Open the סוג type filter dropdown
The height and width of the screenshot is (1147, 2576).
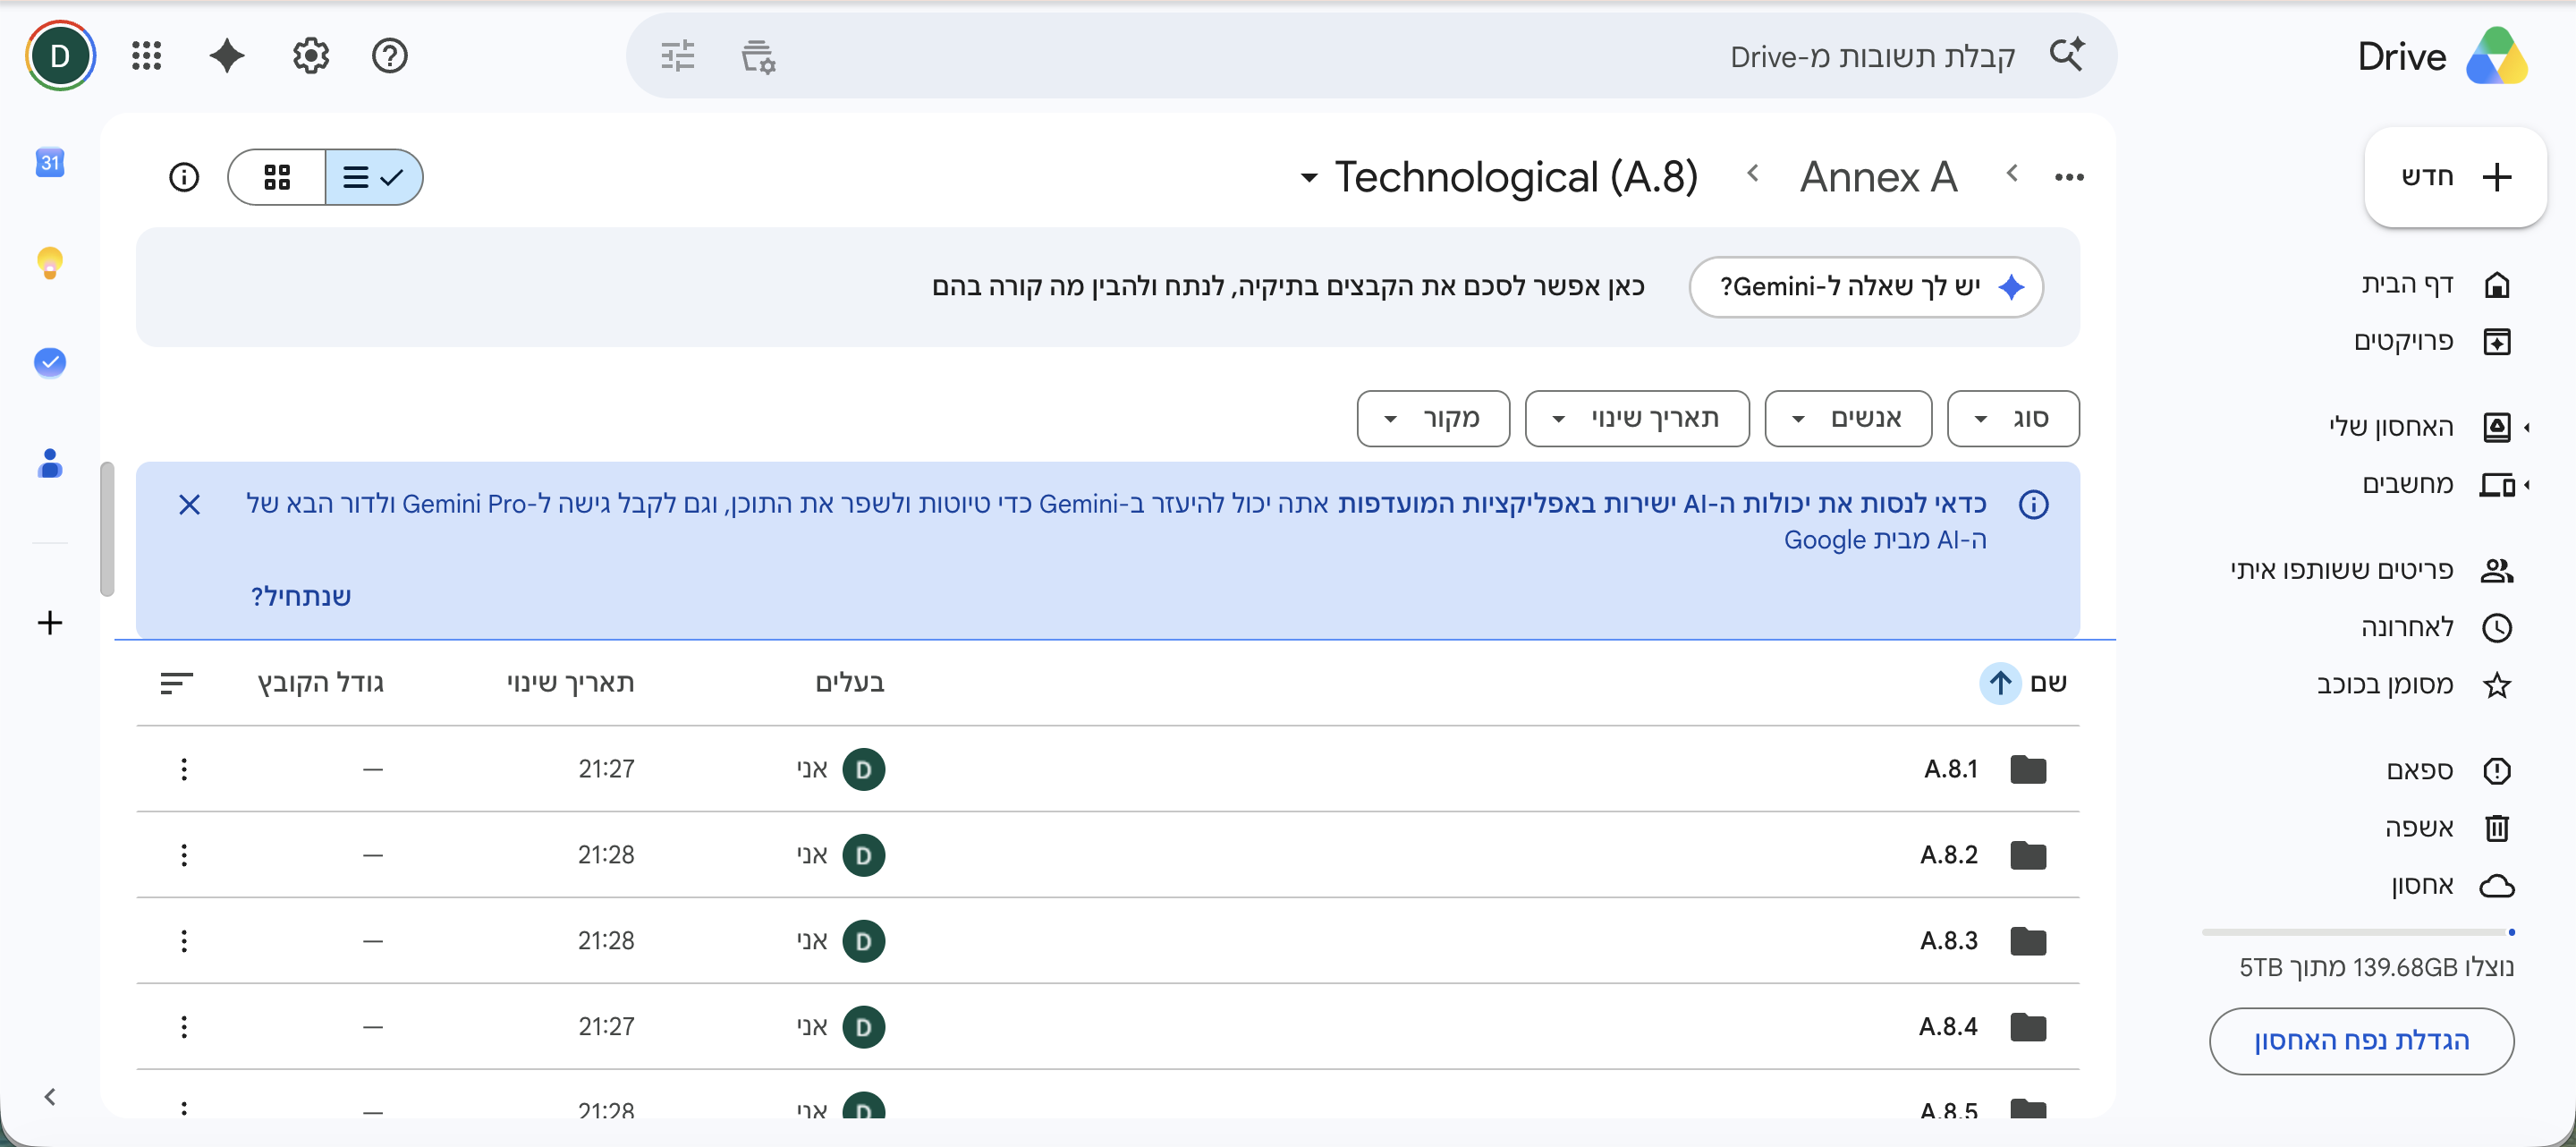point(2013,418)
